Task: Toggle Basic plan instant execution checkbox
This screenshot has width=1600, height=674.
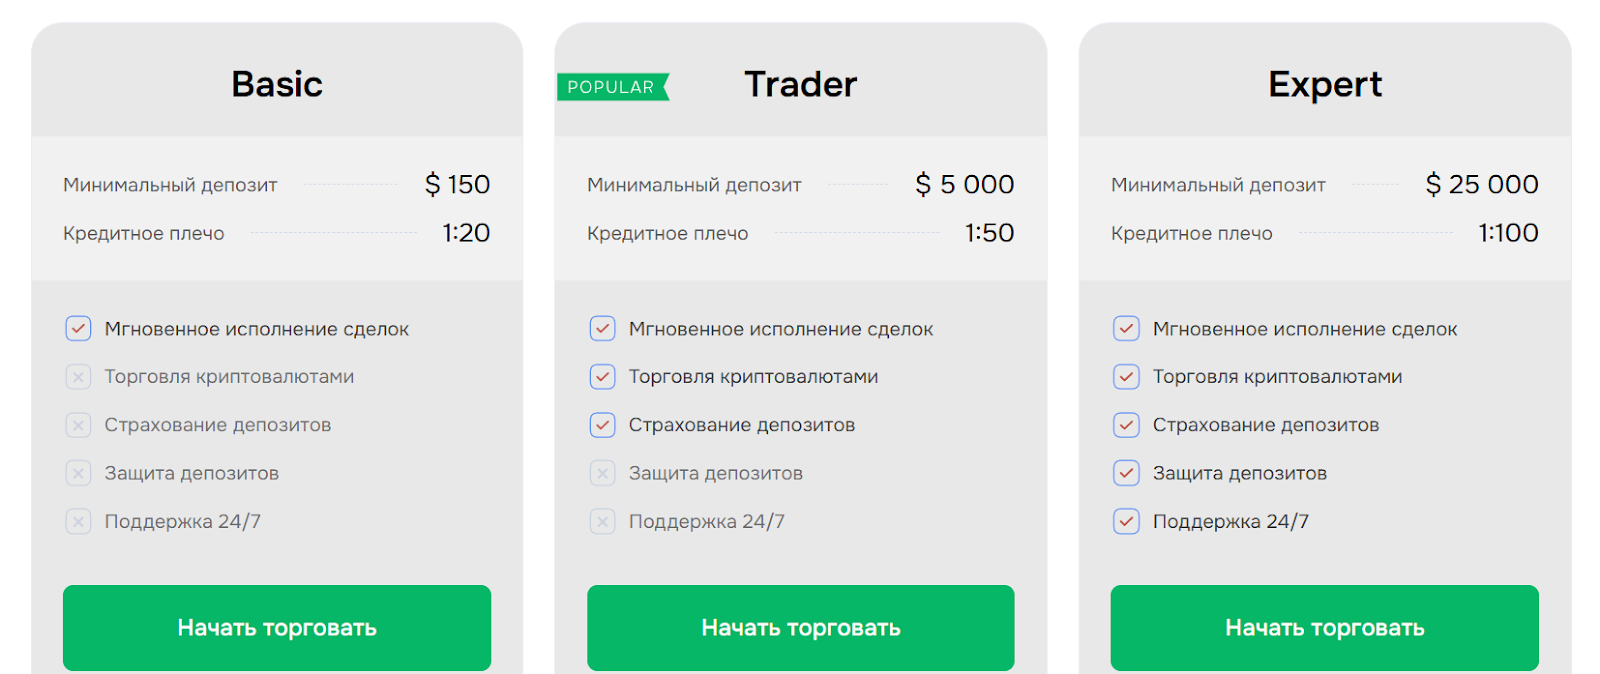Action: tap(78, 329)
